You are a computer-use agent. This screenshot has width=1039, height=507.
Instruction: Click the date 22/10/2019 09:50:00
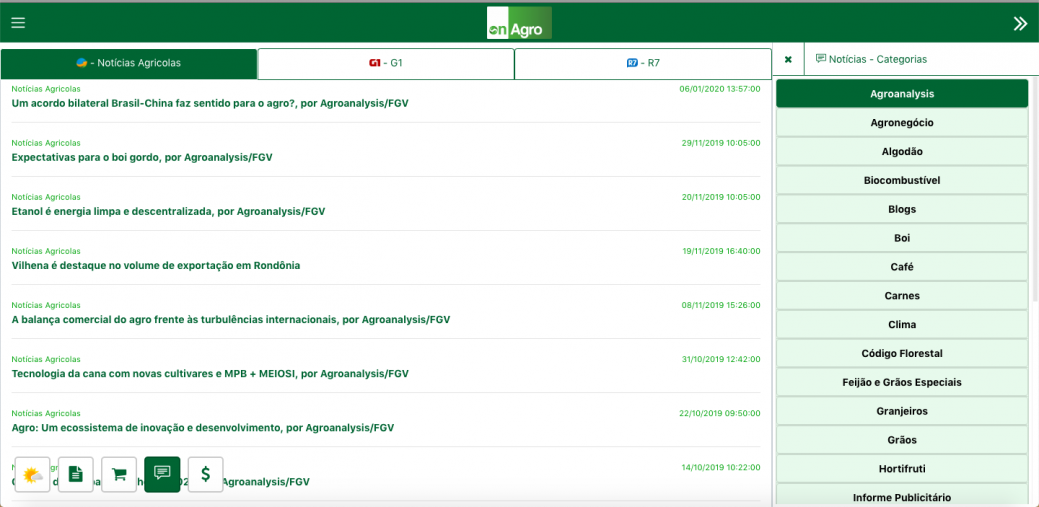point(720,413)
